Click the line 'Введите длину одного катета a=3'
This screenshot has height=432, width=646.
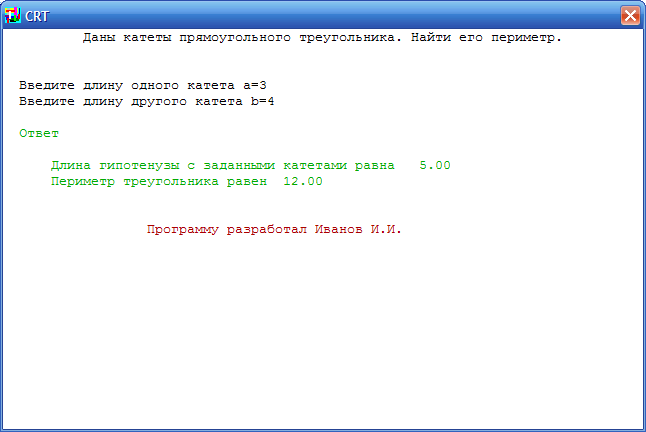pos(143,86)
